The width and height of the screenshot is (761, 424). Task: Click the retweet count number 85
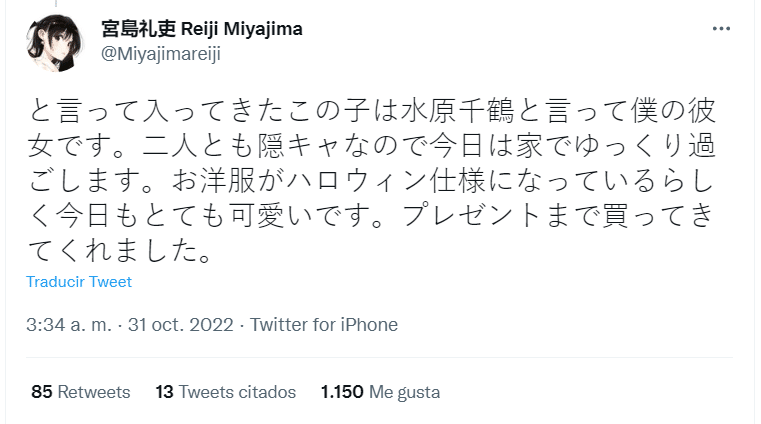click(x=41, y=392)
